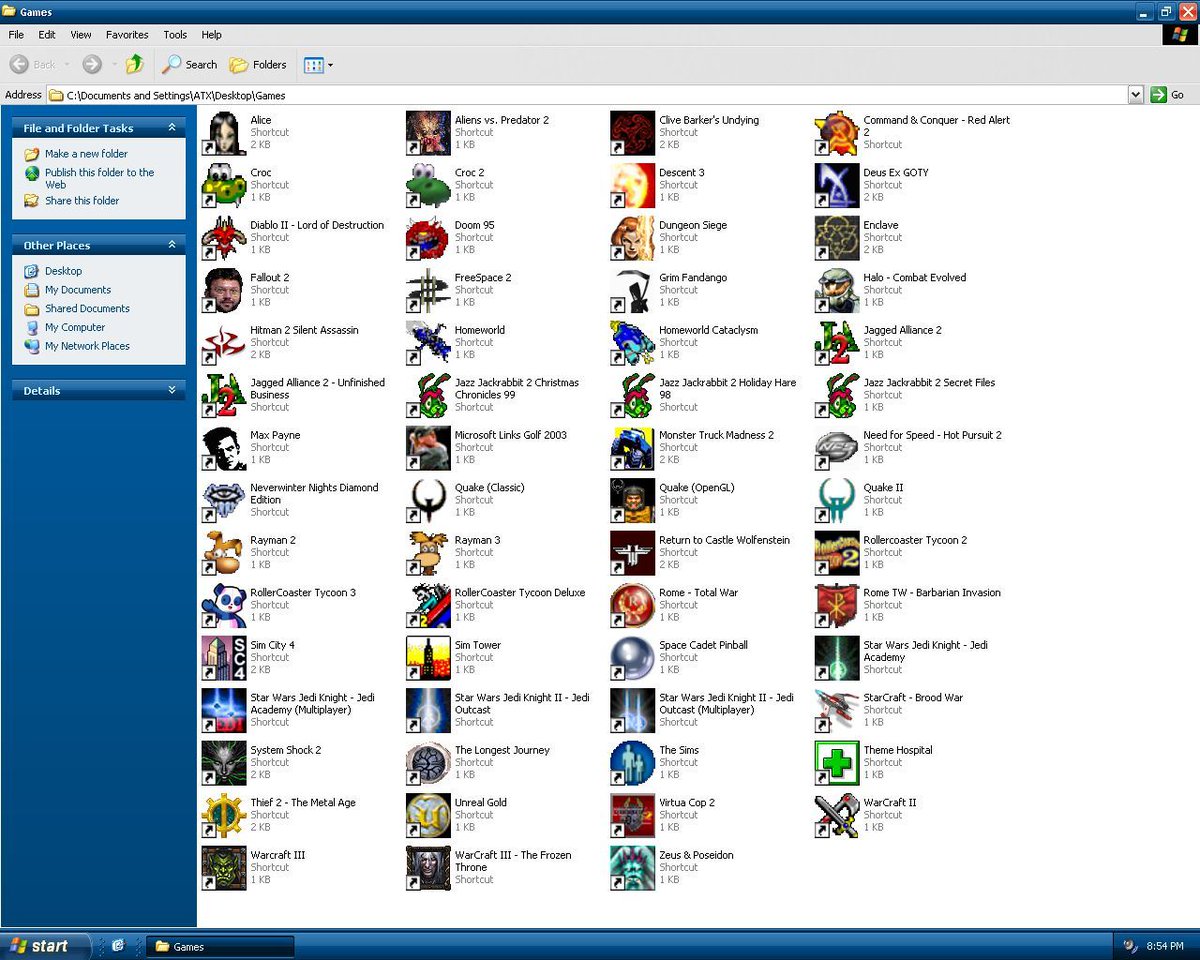
Task: Open My Network Places link
Action: pos(87,346)
